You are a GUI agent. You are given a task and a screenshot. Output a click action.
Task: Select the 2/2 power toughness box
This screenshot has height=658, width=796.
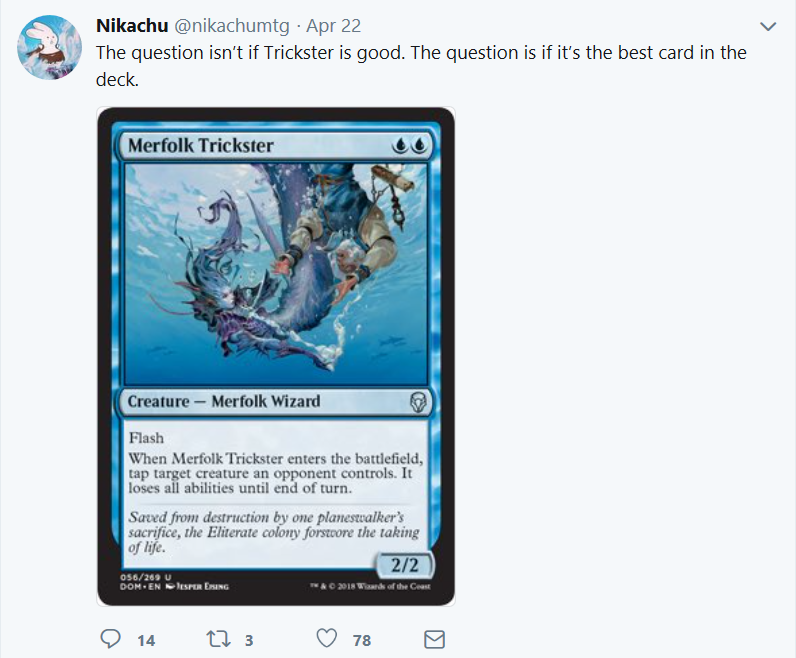404,565
